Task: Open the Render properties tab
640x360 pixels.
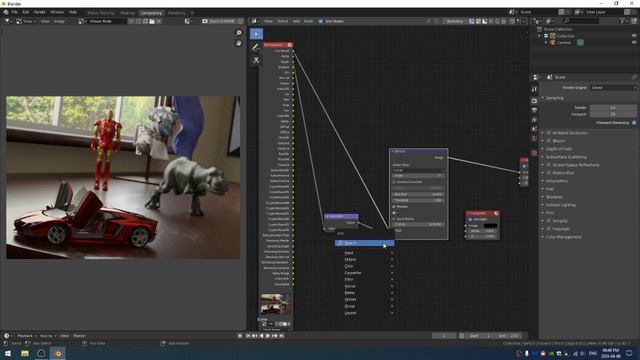Action: coord(534,100)
